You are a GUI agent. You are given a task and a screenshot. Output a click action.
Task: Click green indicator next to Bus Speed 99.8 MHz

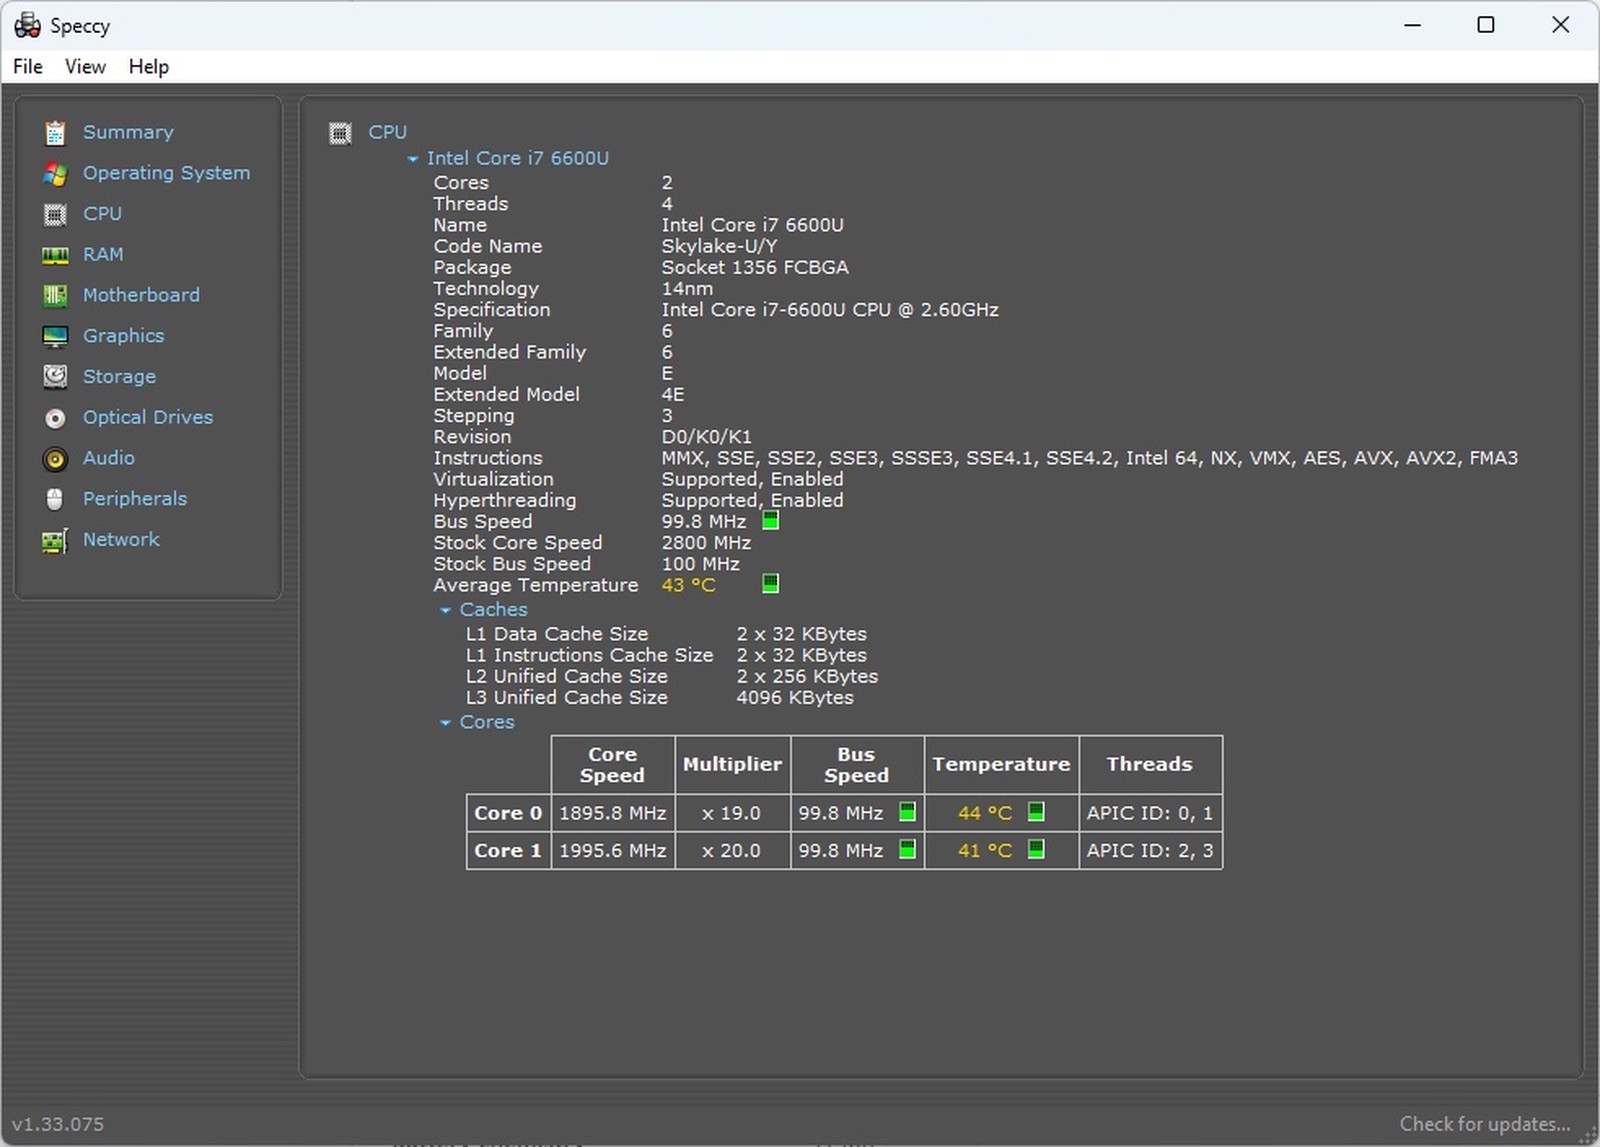(x=770, y=521)
